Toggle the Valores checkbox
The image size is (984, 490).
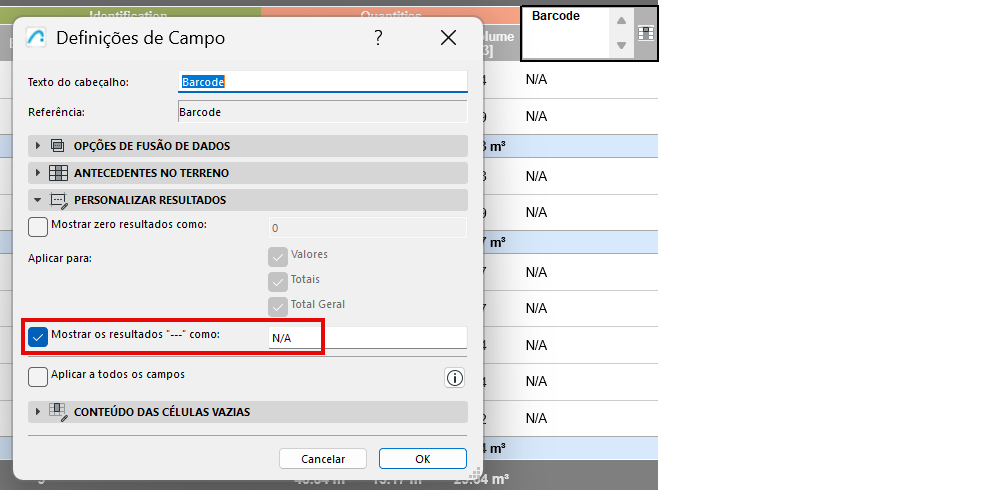point(277,257)
